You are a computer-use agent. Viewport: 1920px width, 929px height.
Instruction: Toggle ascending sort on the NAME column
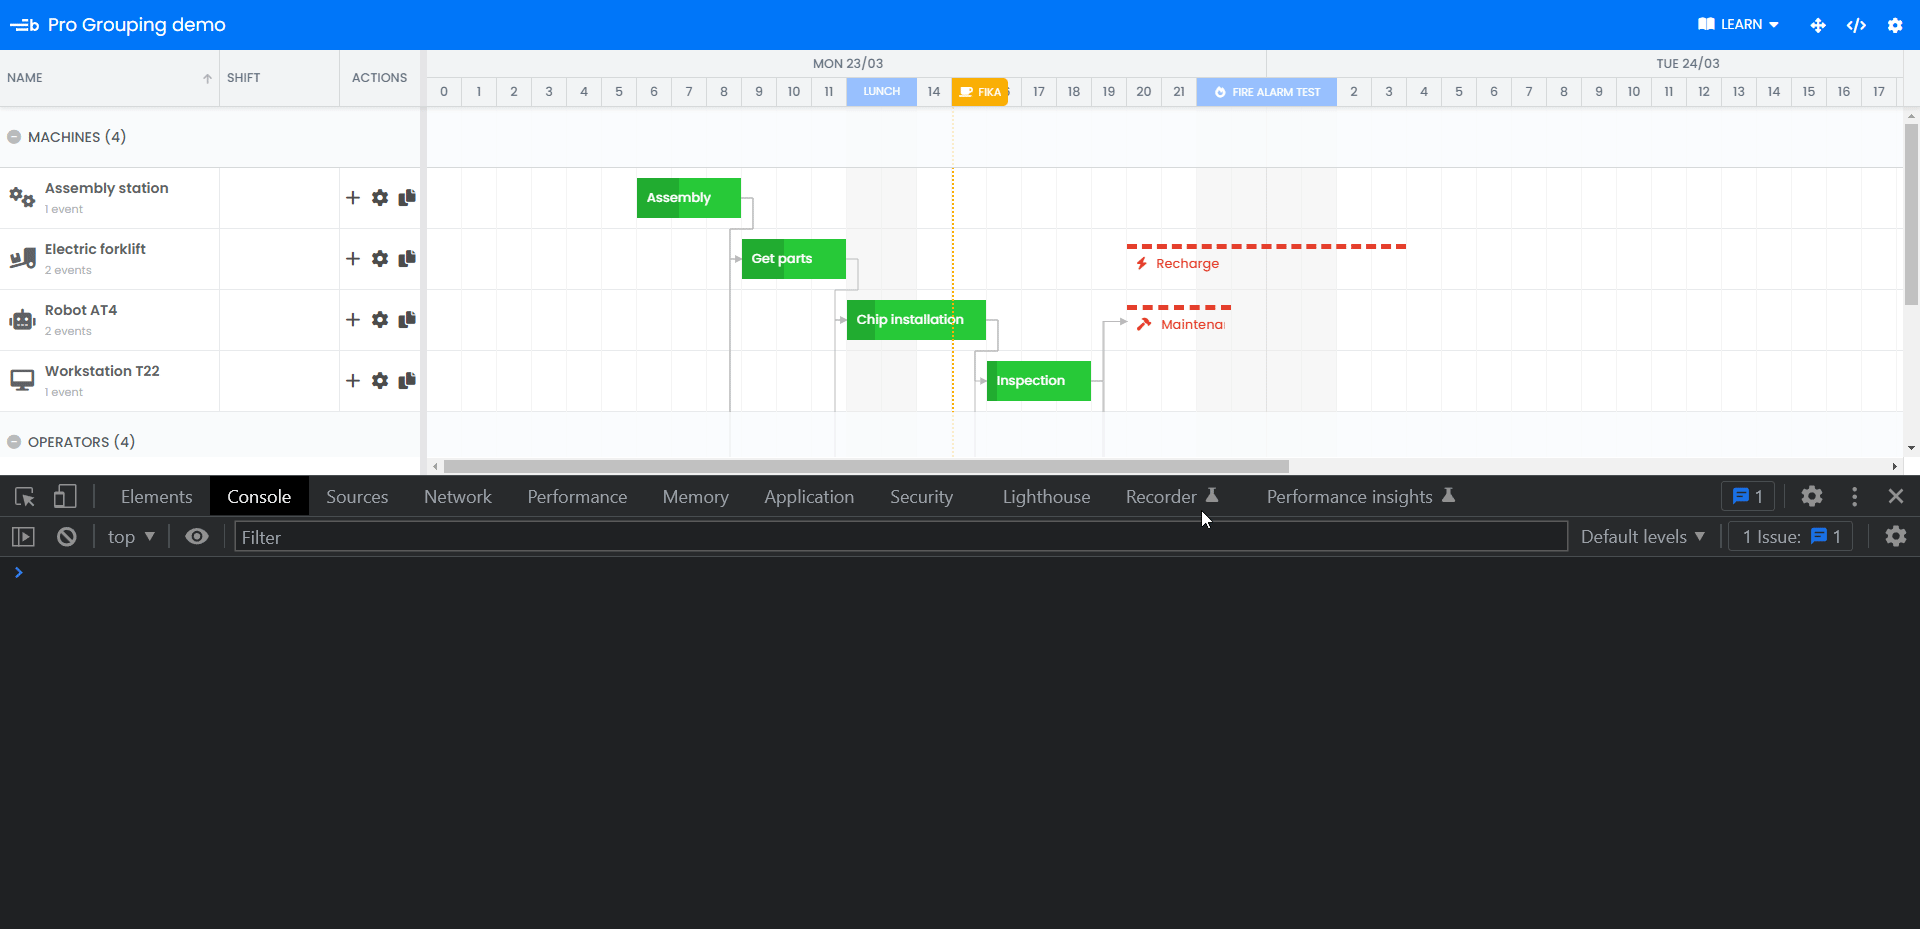[206, 78]
